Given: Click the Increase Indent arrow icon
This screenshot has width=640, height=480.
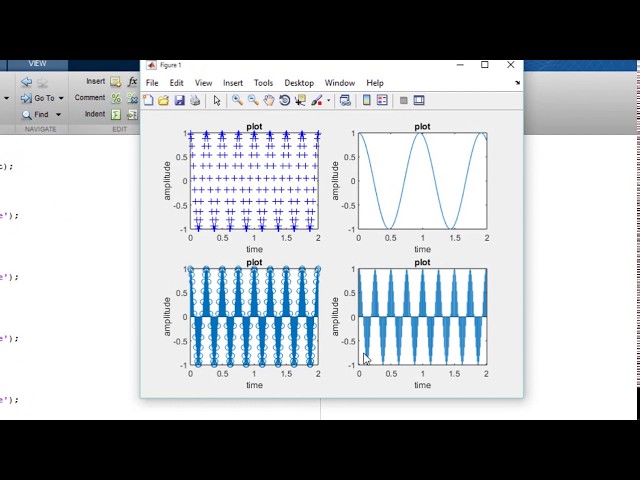Looking at the screenshot, I should pos(133,115).
